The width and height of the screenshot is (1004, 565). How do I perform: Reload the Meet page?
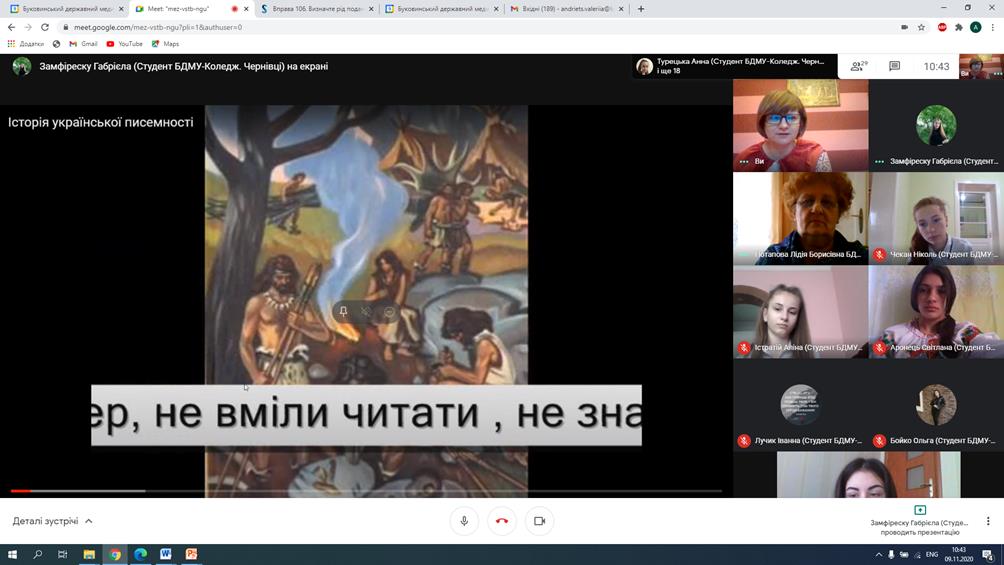click(45, 27)
